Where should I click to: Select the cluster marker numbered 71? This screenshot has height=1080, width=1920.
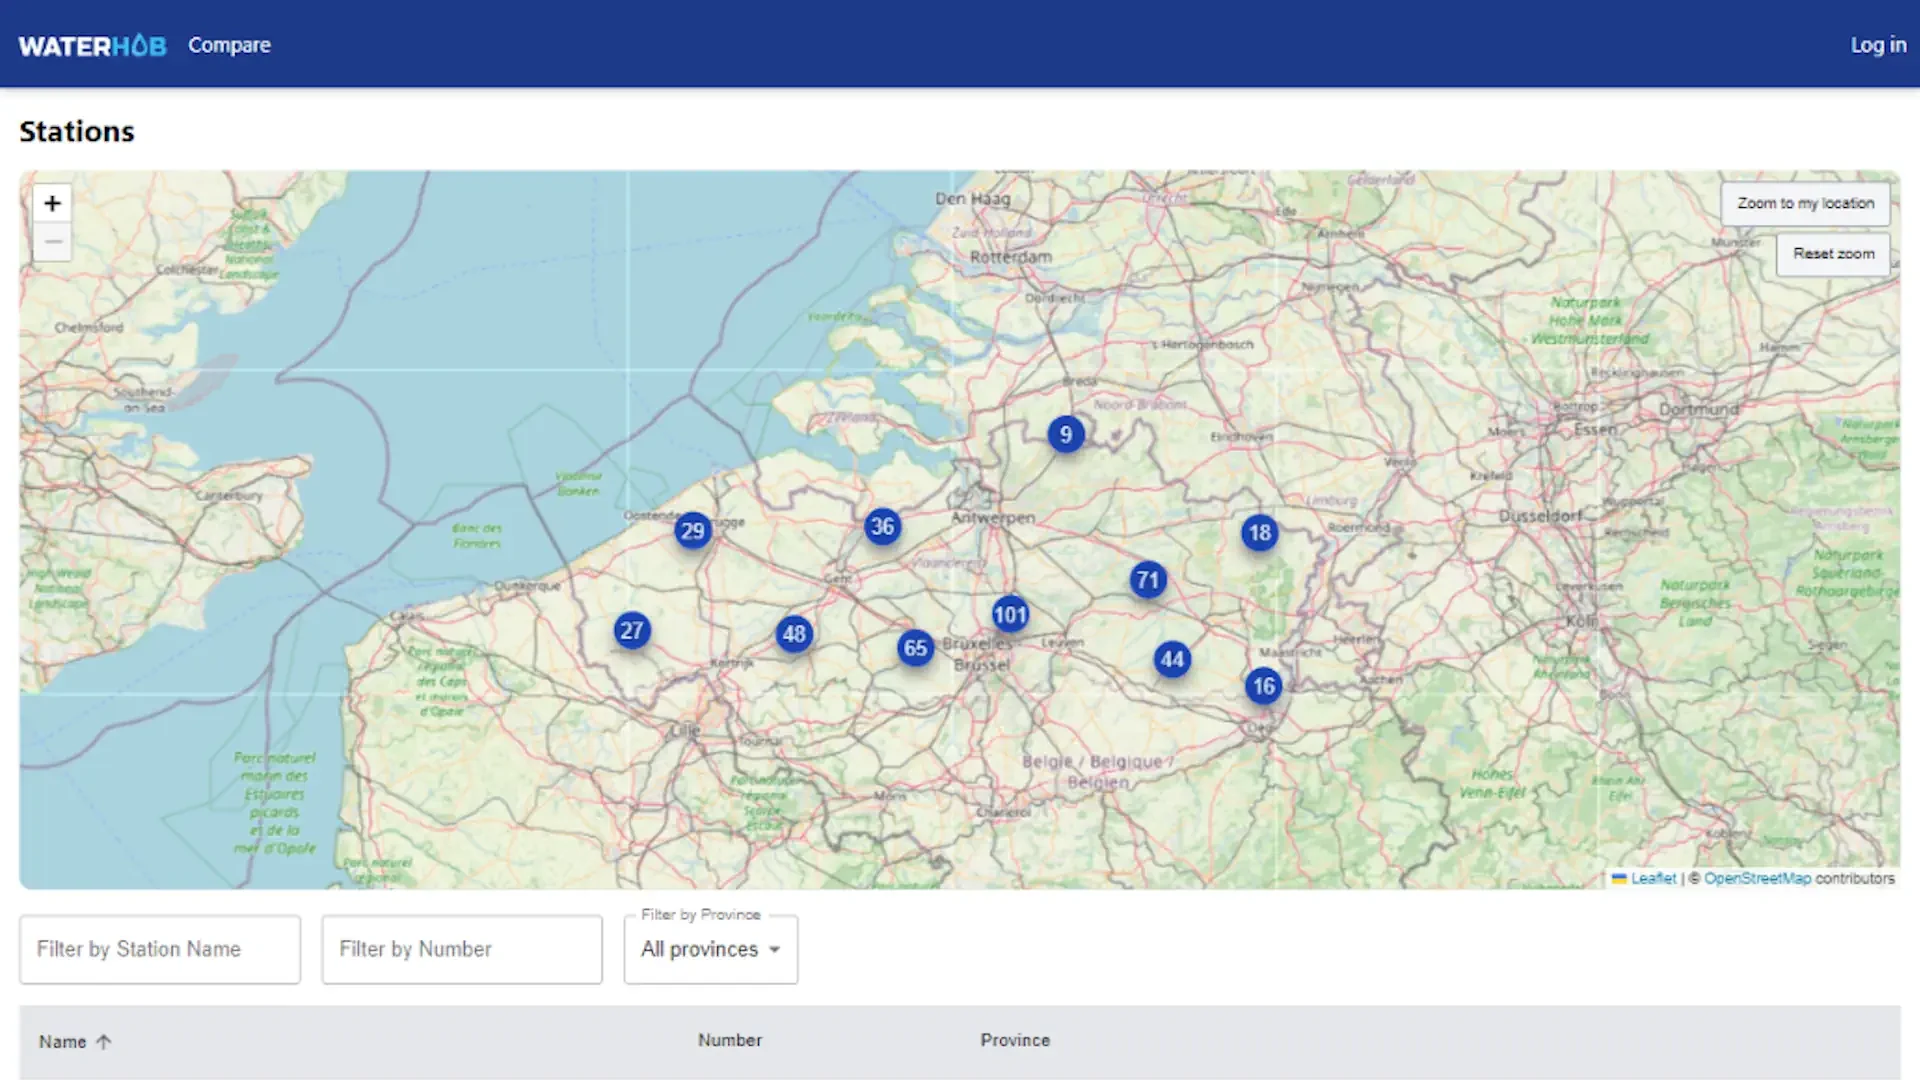pos(1148,580)
